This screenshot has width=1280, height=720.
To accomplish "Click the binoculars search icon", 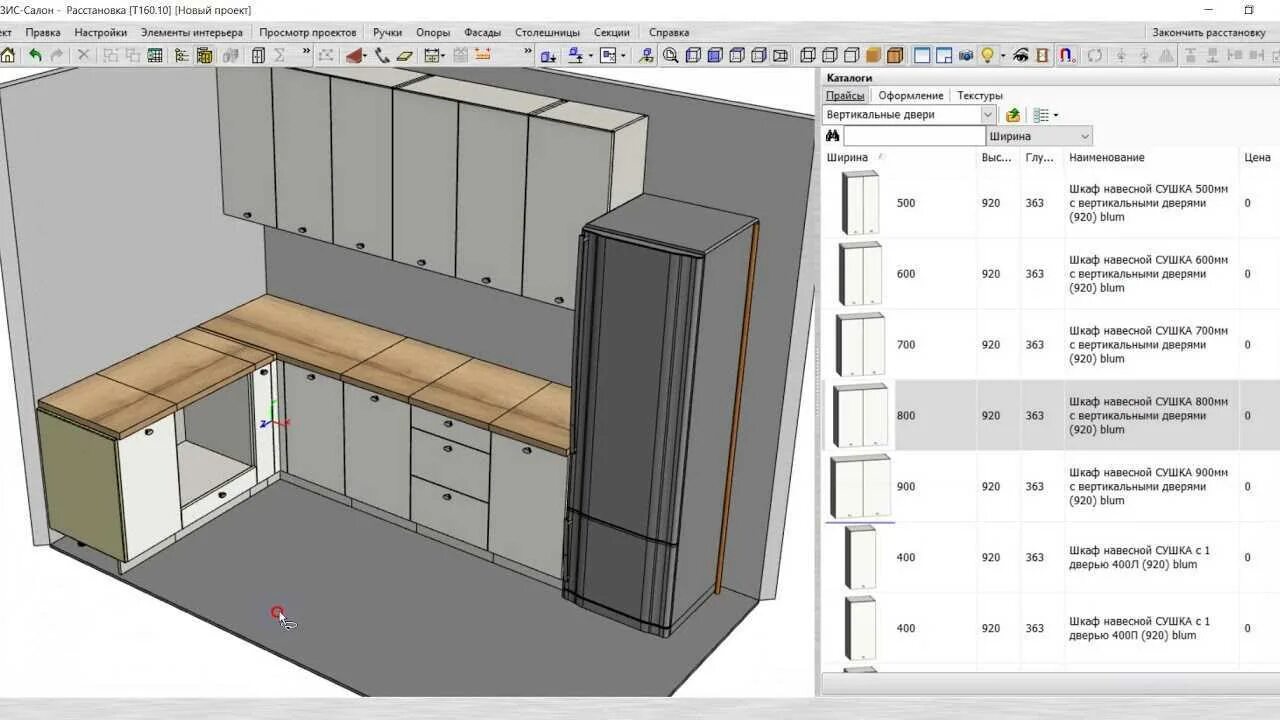I will tap(832, 136).
